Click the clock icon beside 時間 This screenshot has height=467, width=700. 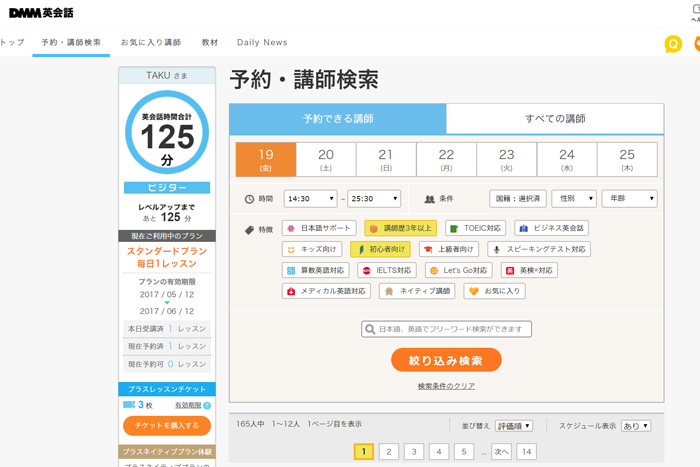coord(249,199)
